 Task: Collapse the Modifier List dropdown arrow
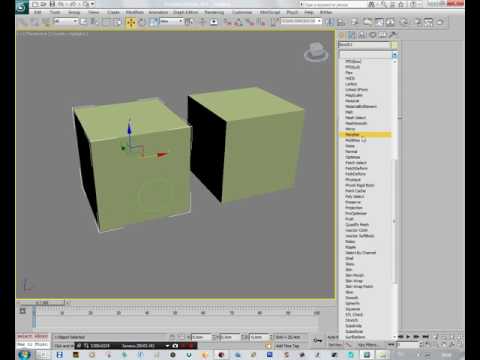(x=395, y=54)
